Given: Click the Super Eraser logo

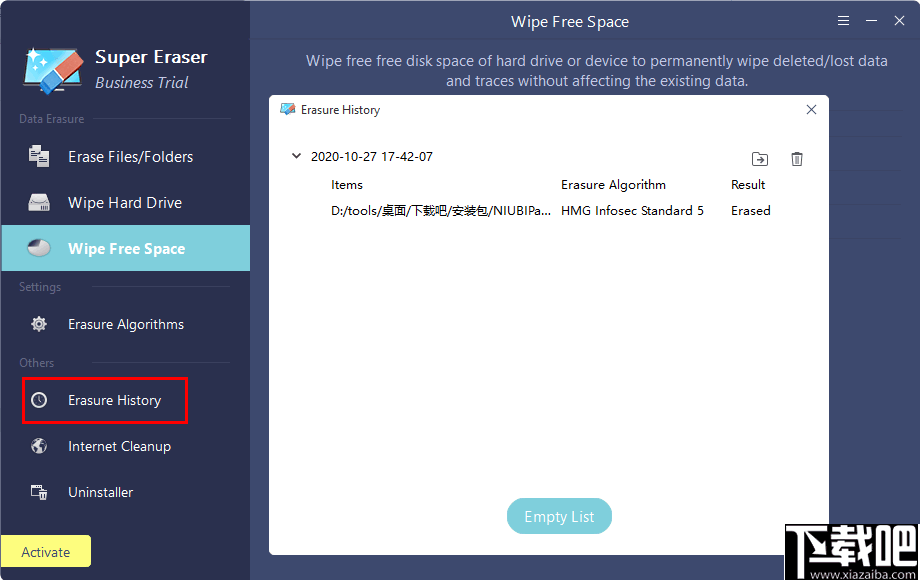Looking at the screenshot, I should (51, 67).
